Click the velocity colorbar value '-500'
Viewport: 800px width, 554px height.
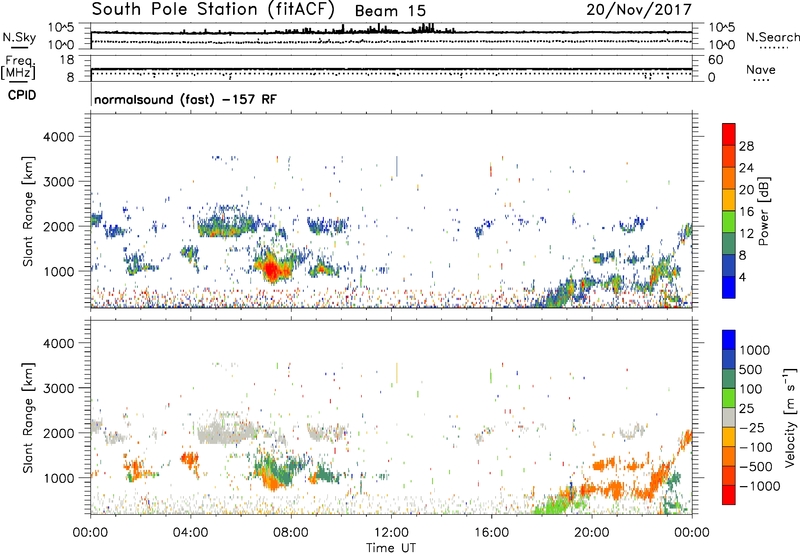point(756,467)
